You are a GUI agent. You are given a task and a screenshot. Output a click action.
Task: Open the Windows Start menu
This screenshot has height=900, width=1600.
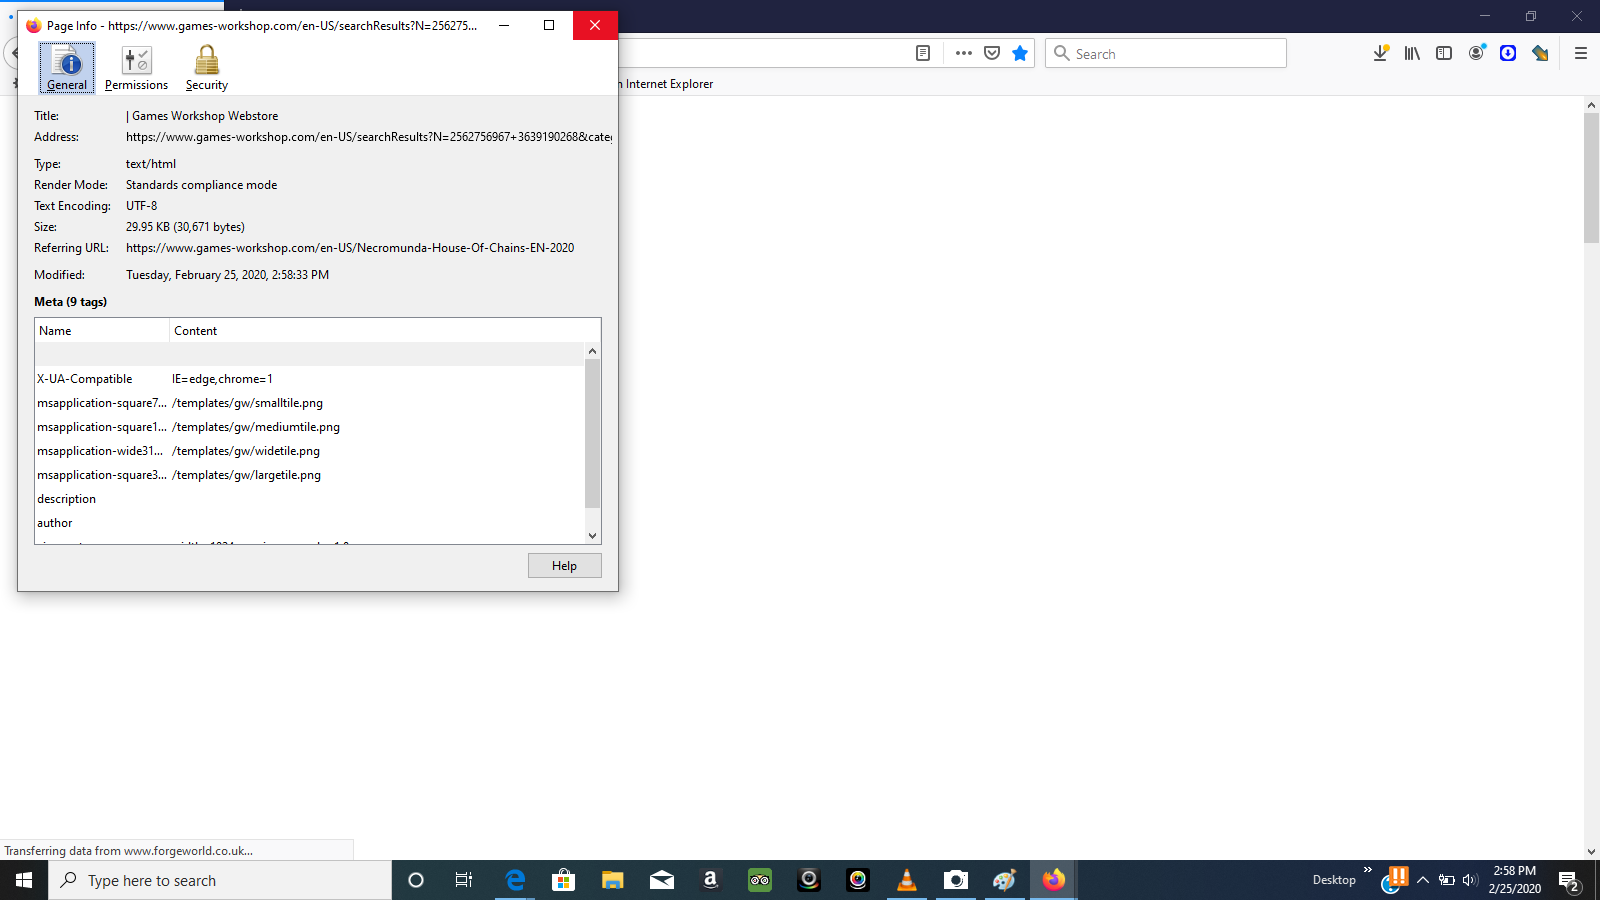click(24, 880)
